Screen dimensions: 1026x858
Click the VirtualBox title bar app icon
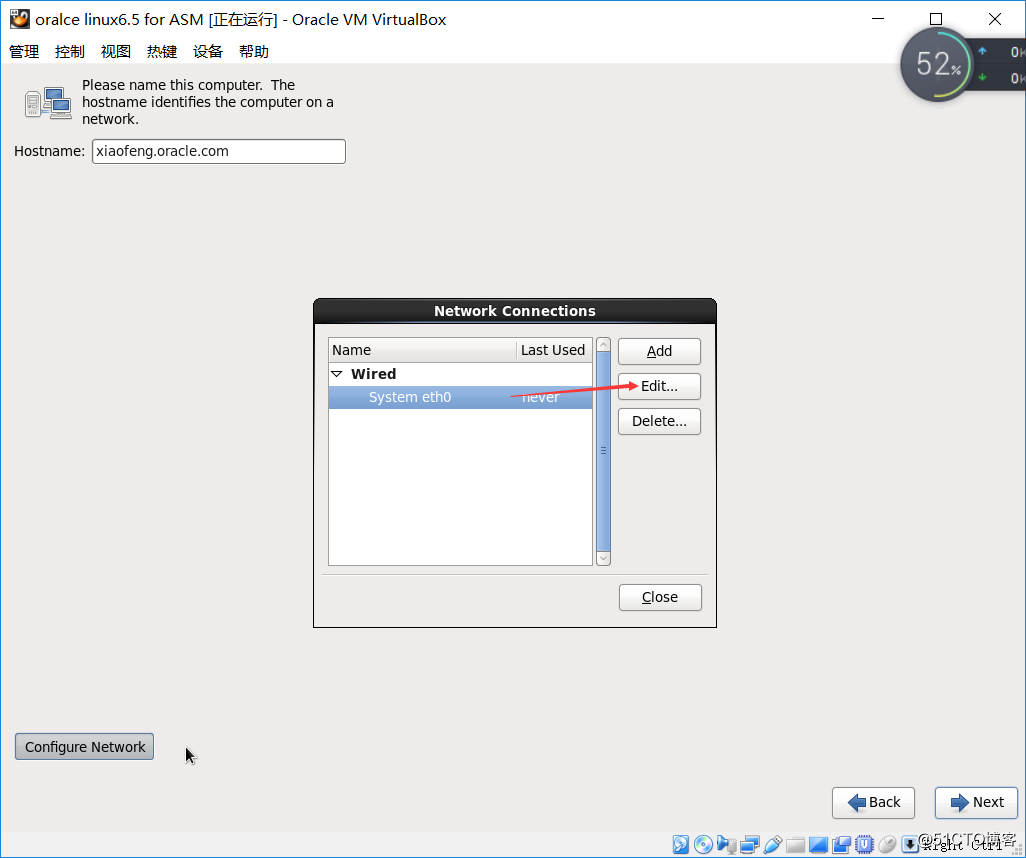coord(19,19)
